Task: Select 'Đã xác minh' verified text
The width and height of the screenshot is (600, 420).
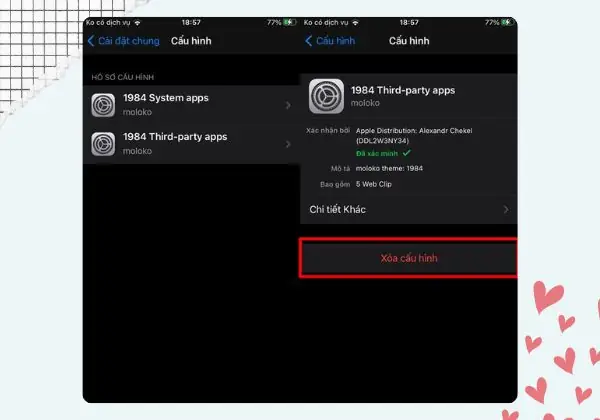Action: coord(377,153)
